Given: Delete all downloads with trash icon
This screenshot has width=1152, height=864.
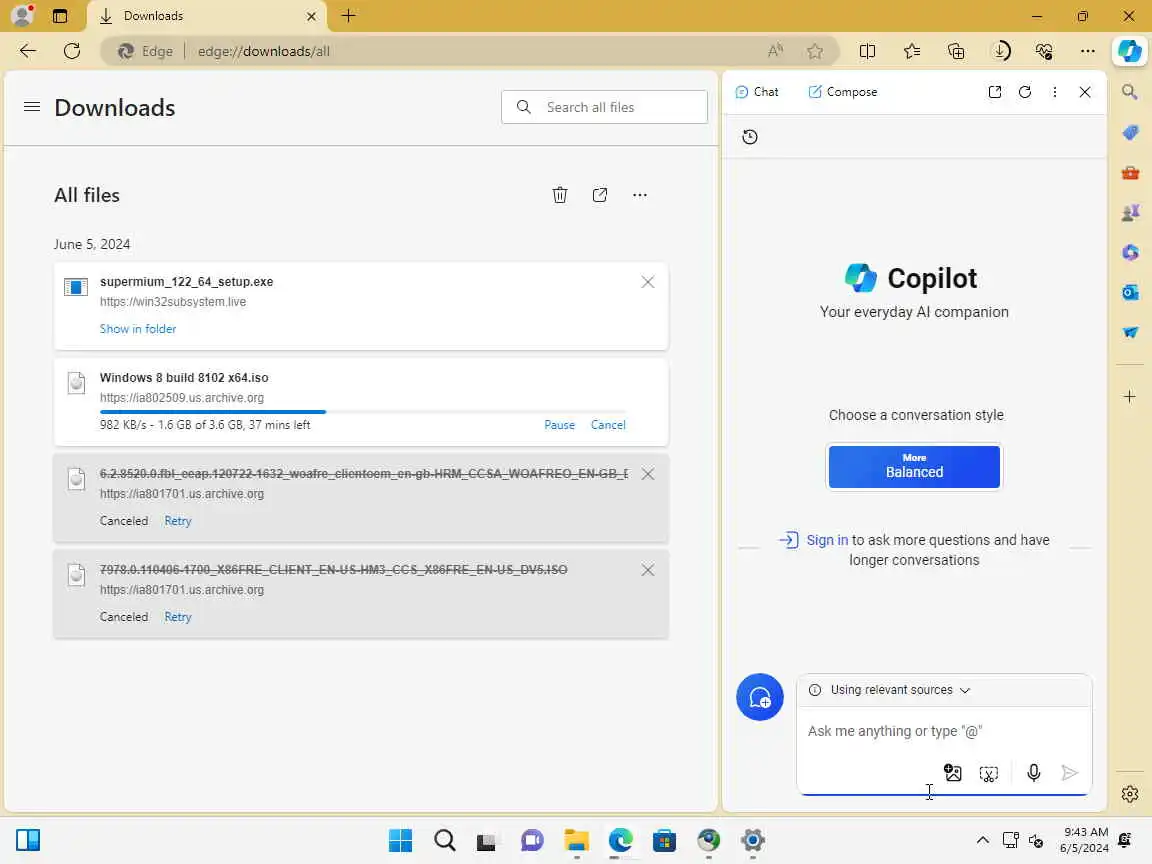Looking at the screenshot, I should coord(560,195).
